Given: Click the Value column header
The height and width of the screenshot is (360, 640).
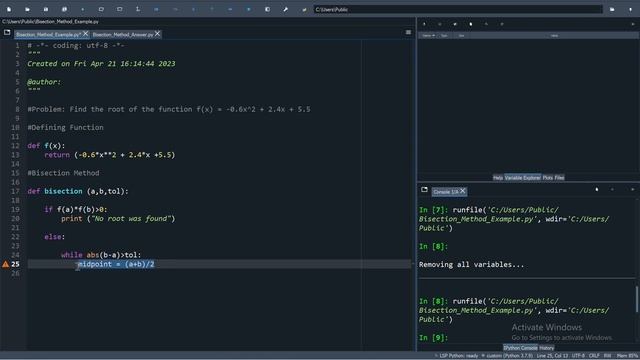Looking at the screenshot, I should pos(554,36).
